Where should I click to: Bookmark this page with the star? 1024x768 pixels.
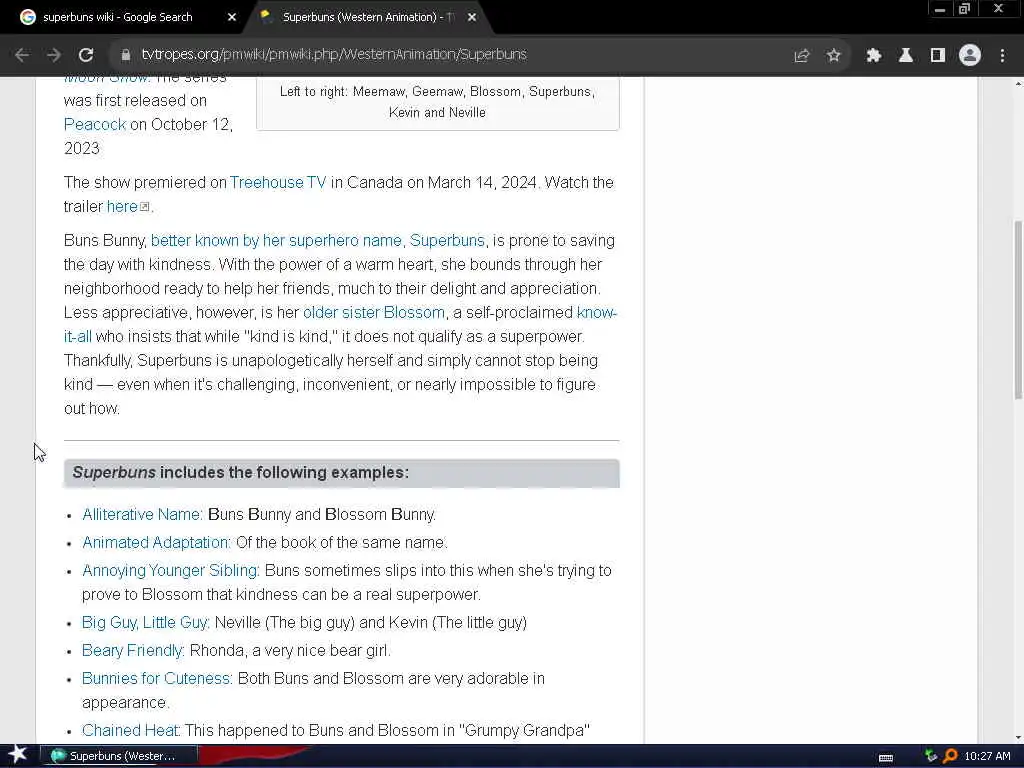click(833, 56)
